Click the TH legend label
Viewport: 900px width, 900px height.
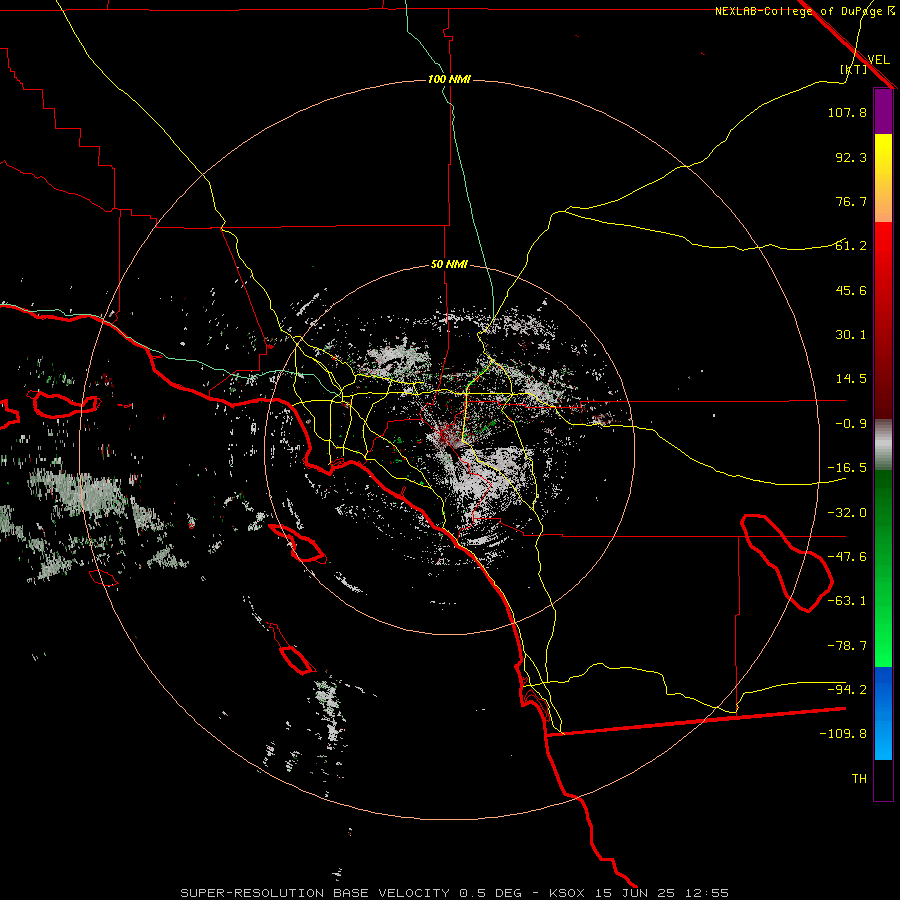coord(859,779)
